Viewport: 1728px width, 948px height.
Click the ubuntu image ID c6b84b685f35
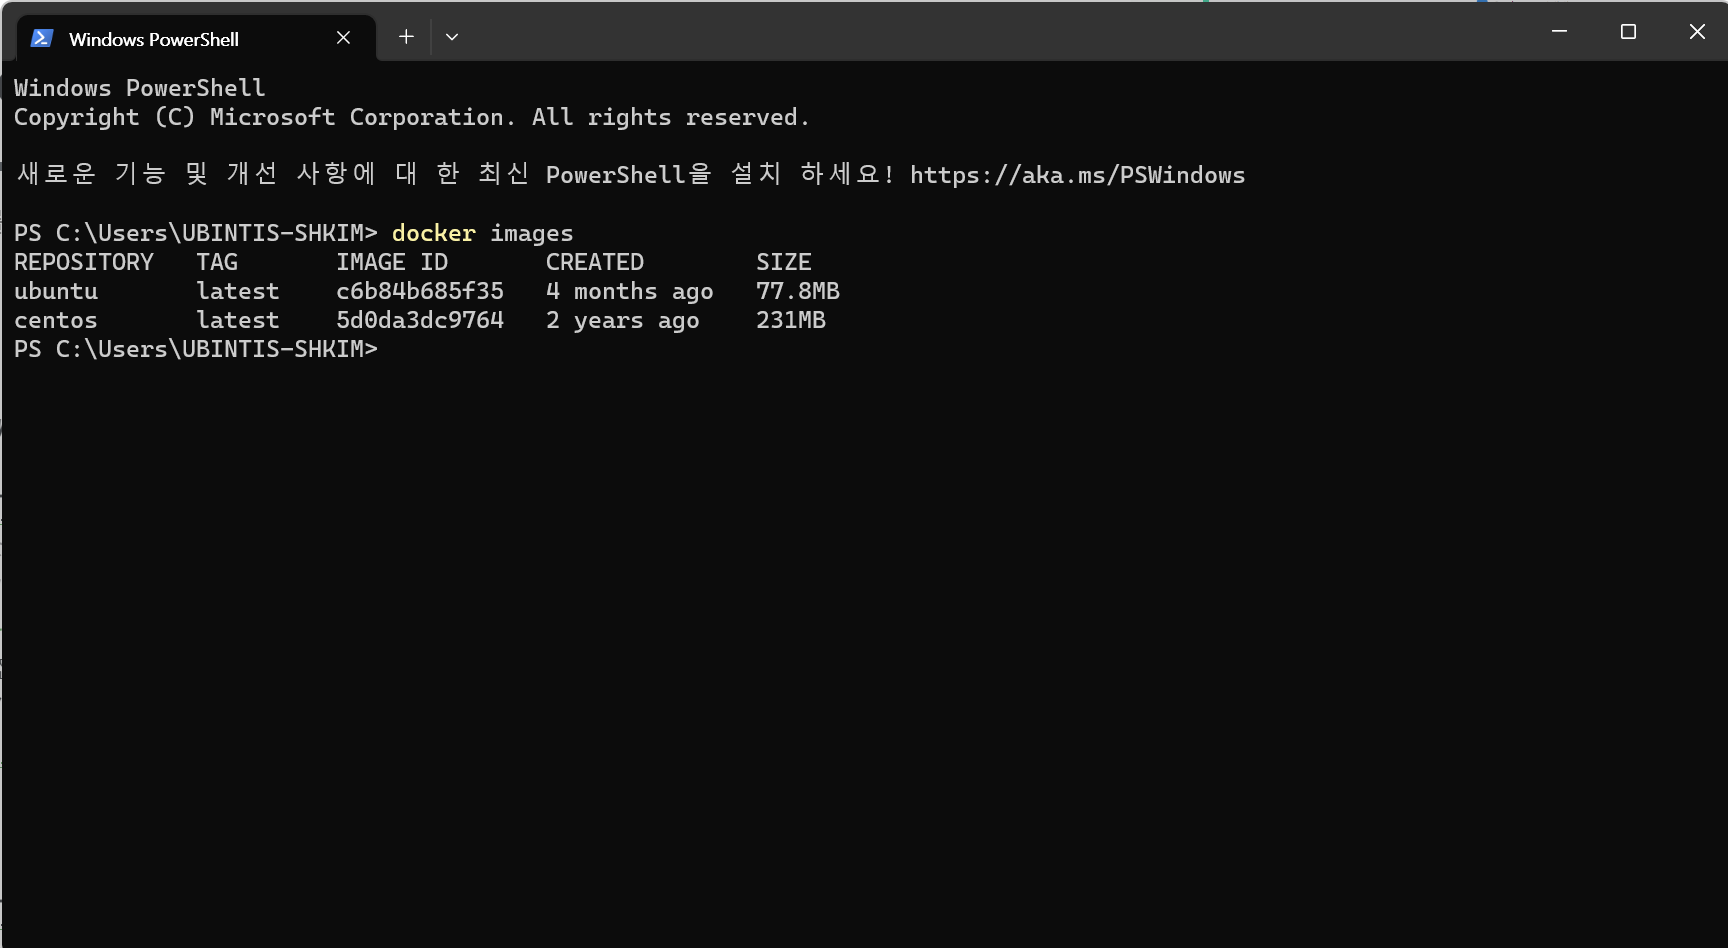pyautogui.click(x=420, y=290)
